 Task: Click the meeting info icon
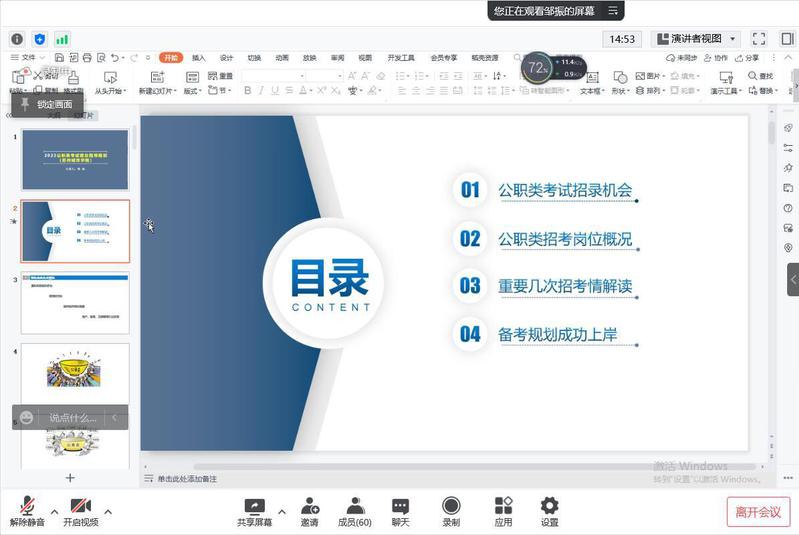click(x=17, y=39)
